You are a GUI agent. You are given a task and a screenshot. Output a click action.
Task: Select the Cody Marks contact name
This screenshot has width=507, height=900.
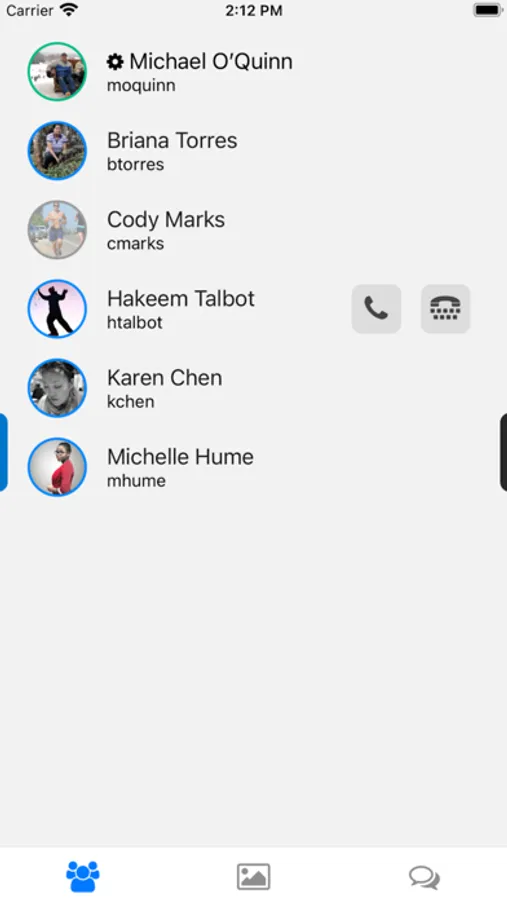click(x=166, y=220)
